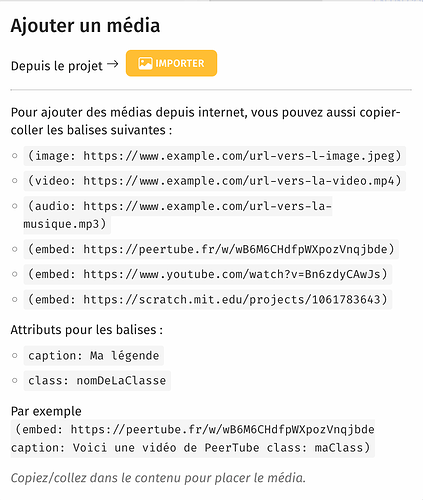This screenshot has width=423, height=500.
Task: Click the peertube embed tag snippet
Action: 211,249
